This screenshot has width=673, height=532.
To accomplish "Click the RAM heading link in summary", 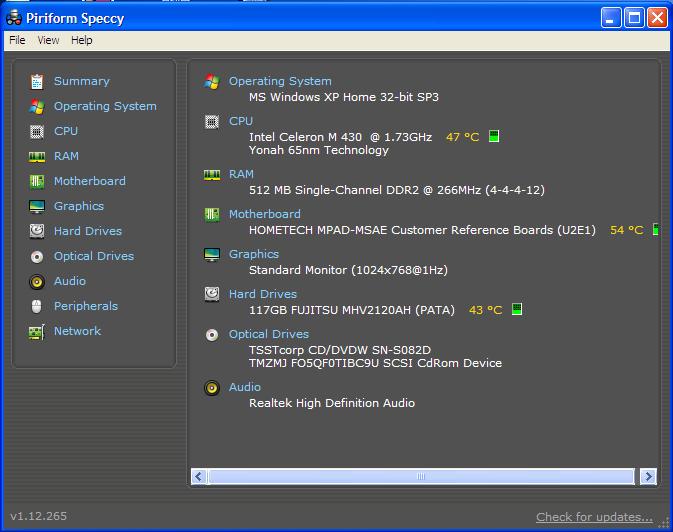I will (241, 174).
